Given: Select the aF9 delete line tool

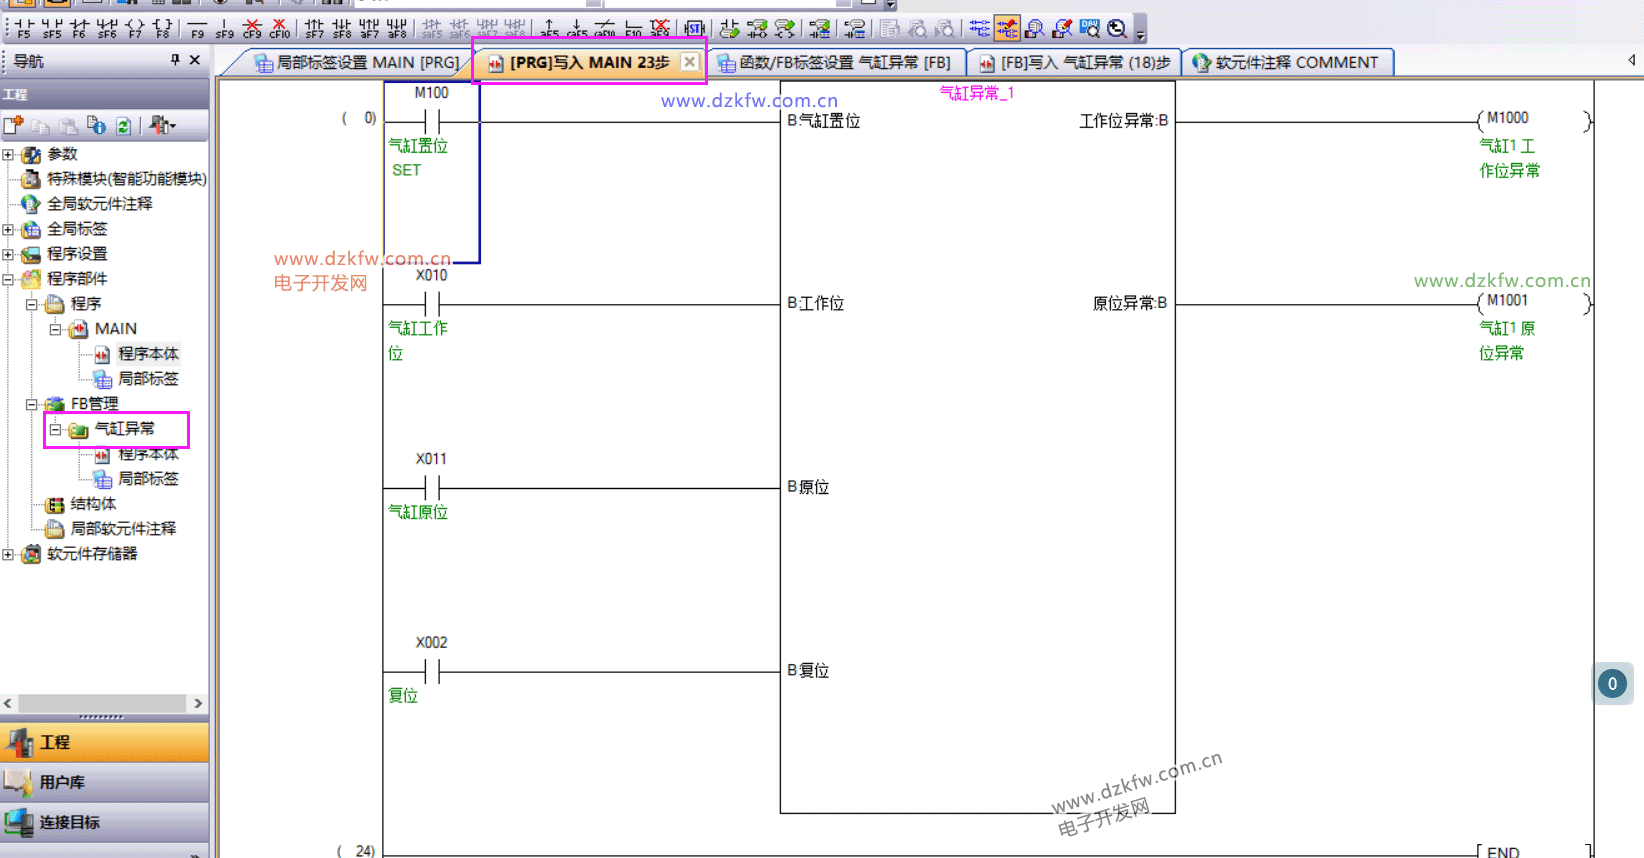Looking at the screenshot, I should 660,28.
